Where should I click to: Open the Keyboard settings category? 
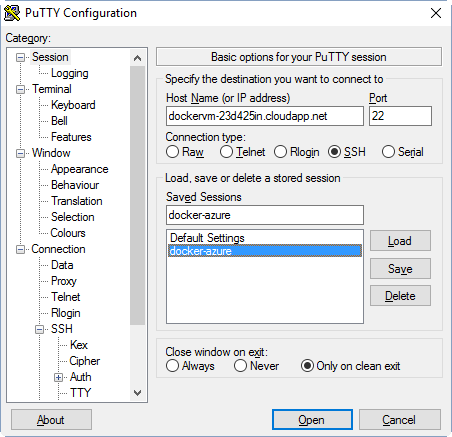click(x=73, y=105)
